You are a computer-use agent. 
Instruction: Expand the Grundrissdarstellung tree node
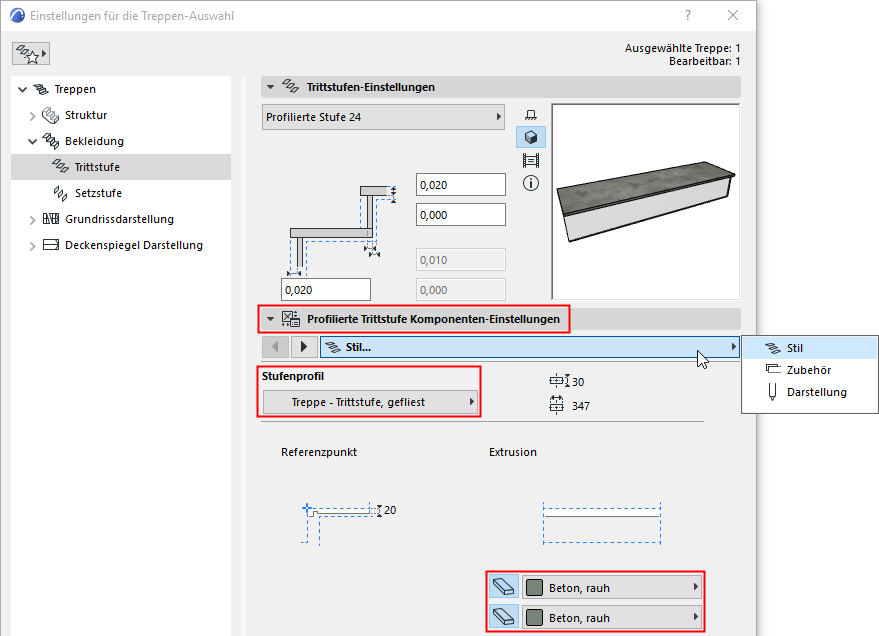[x=33, y=220]
